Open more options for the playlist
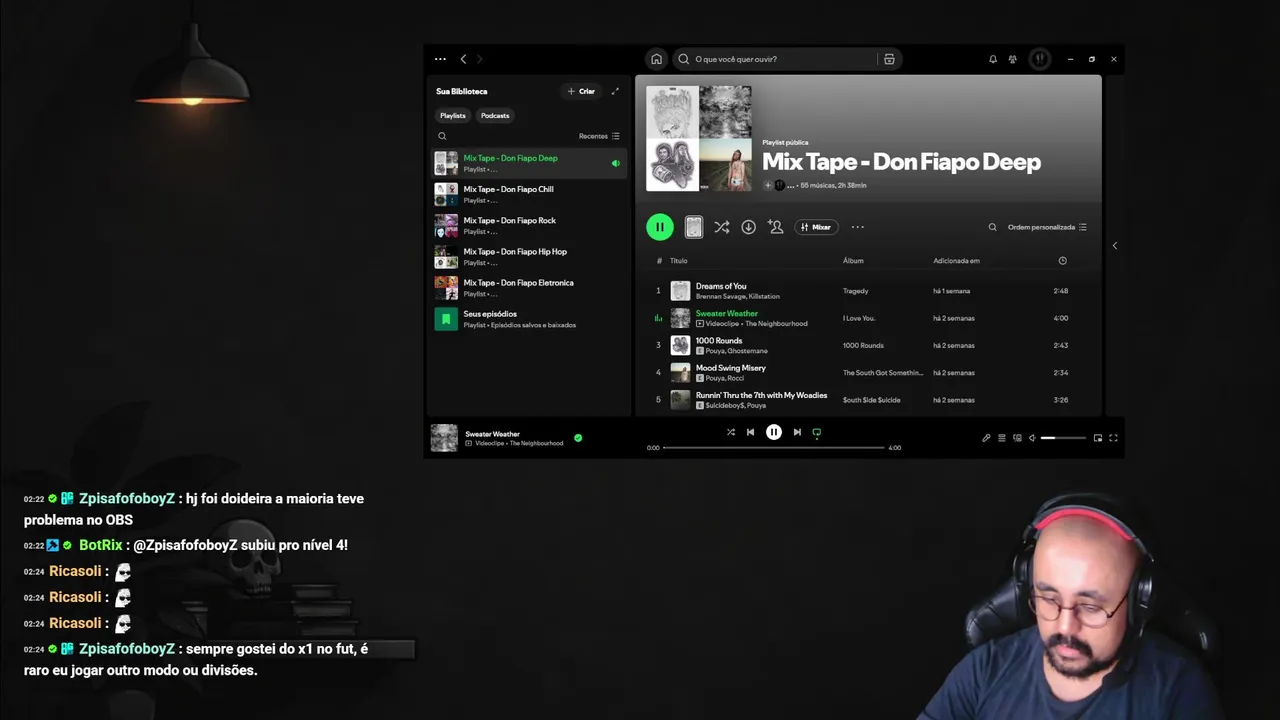1280x720 pixels. (857, 227)
